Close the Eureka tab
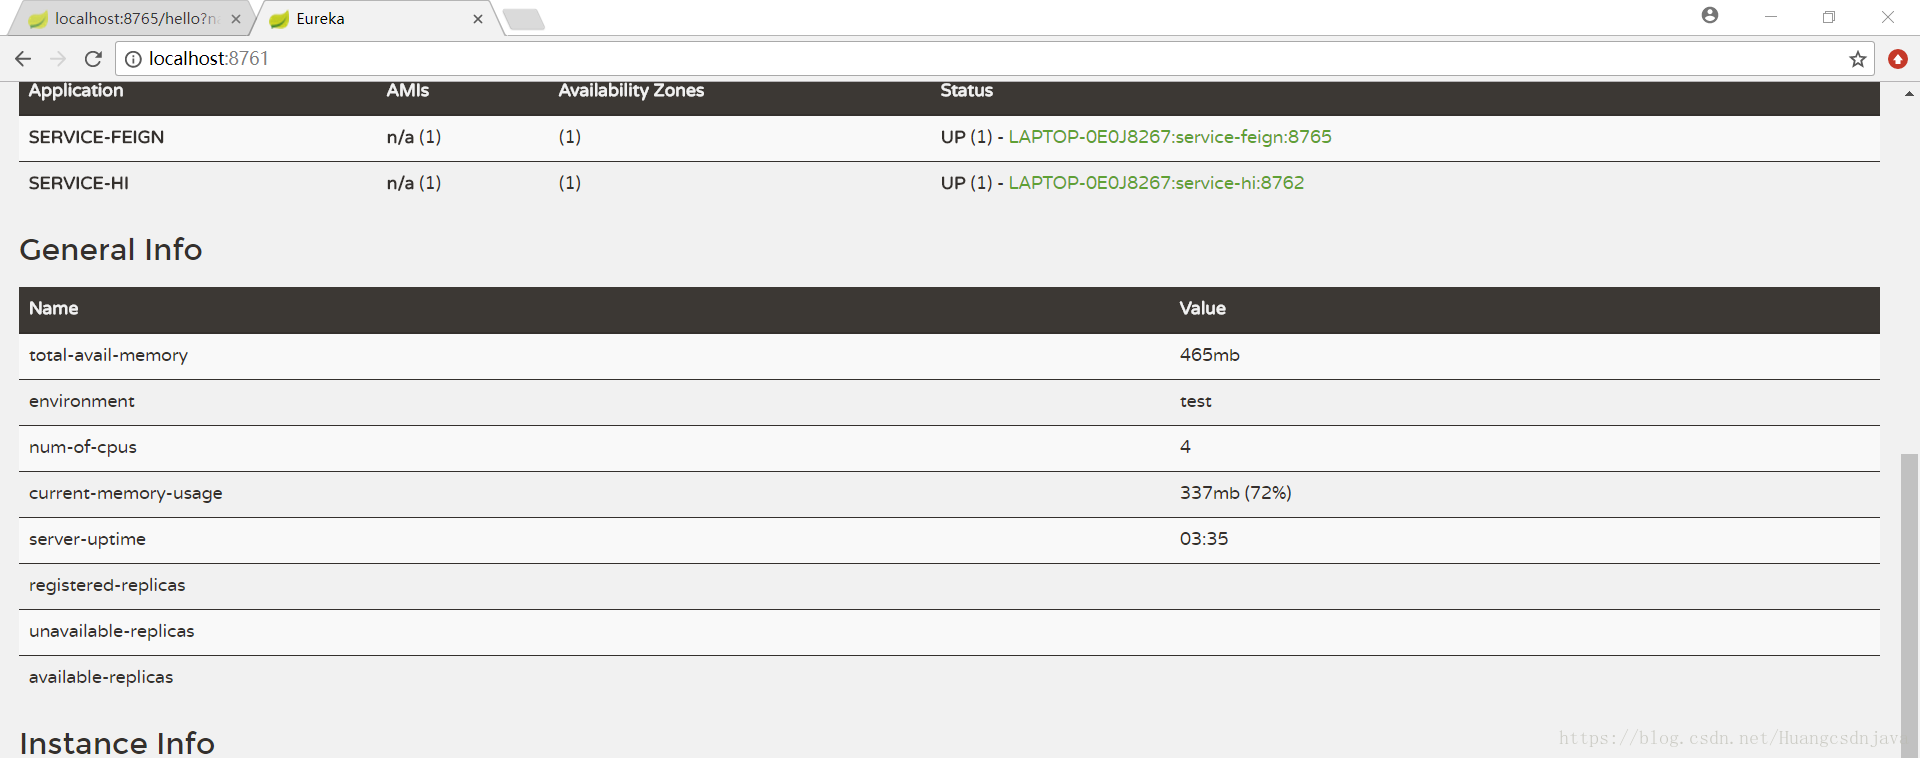The width and height of the screenshot is (1920, 758). [x=478, y=19]
